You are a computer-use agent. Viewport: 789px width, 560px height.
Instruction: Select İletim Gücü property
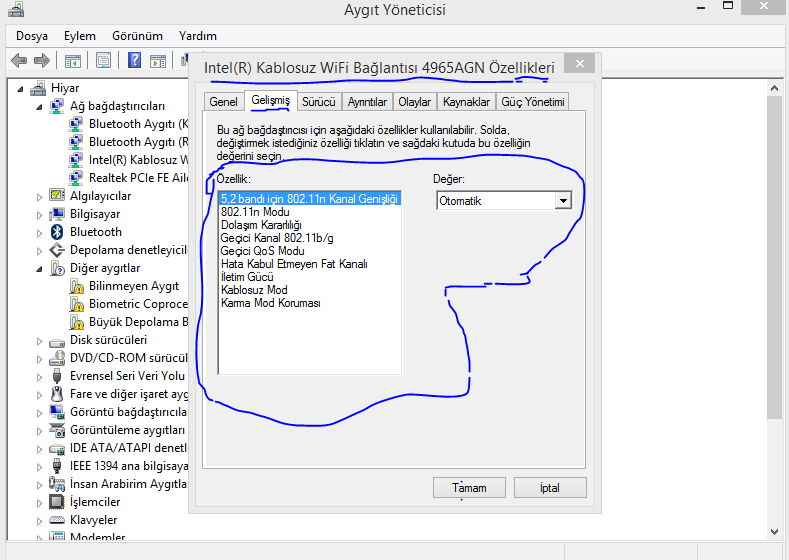310,277
